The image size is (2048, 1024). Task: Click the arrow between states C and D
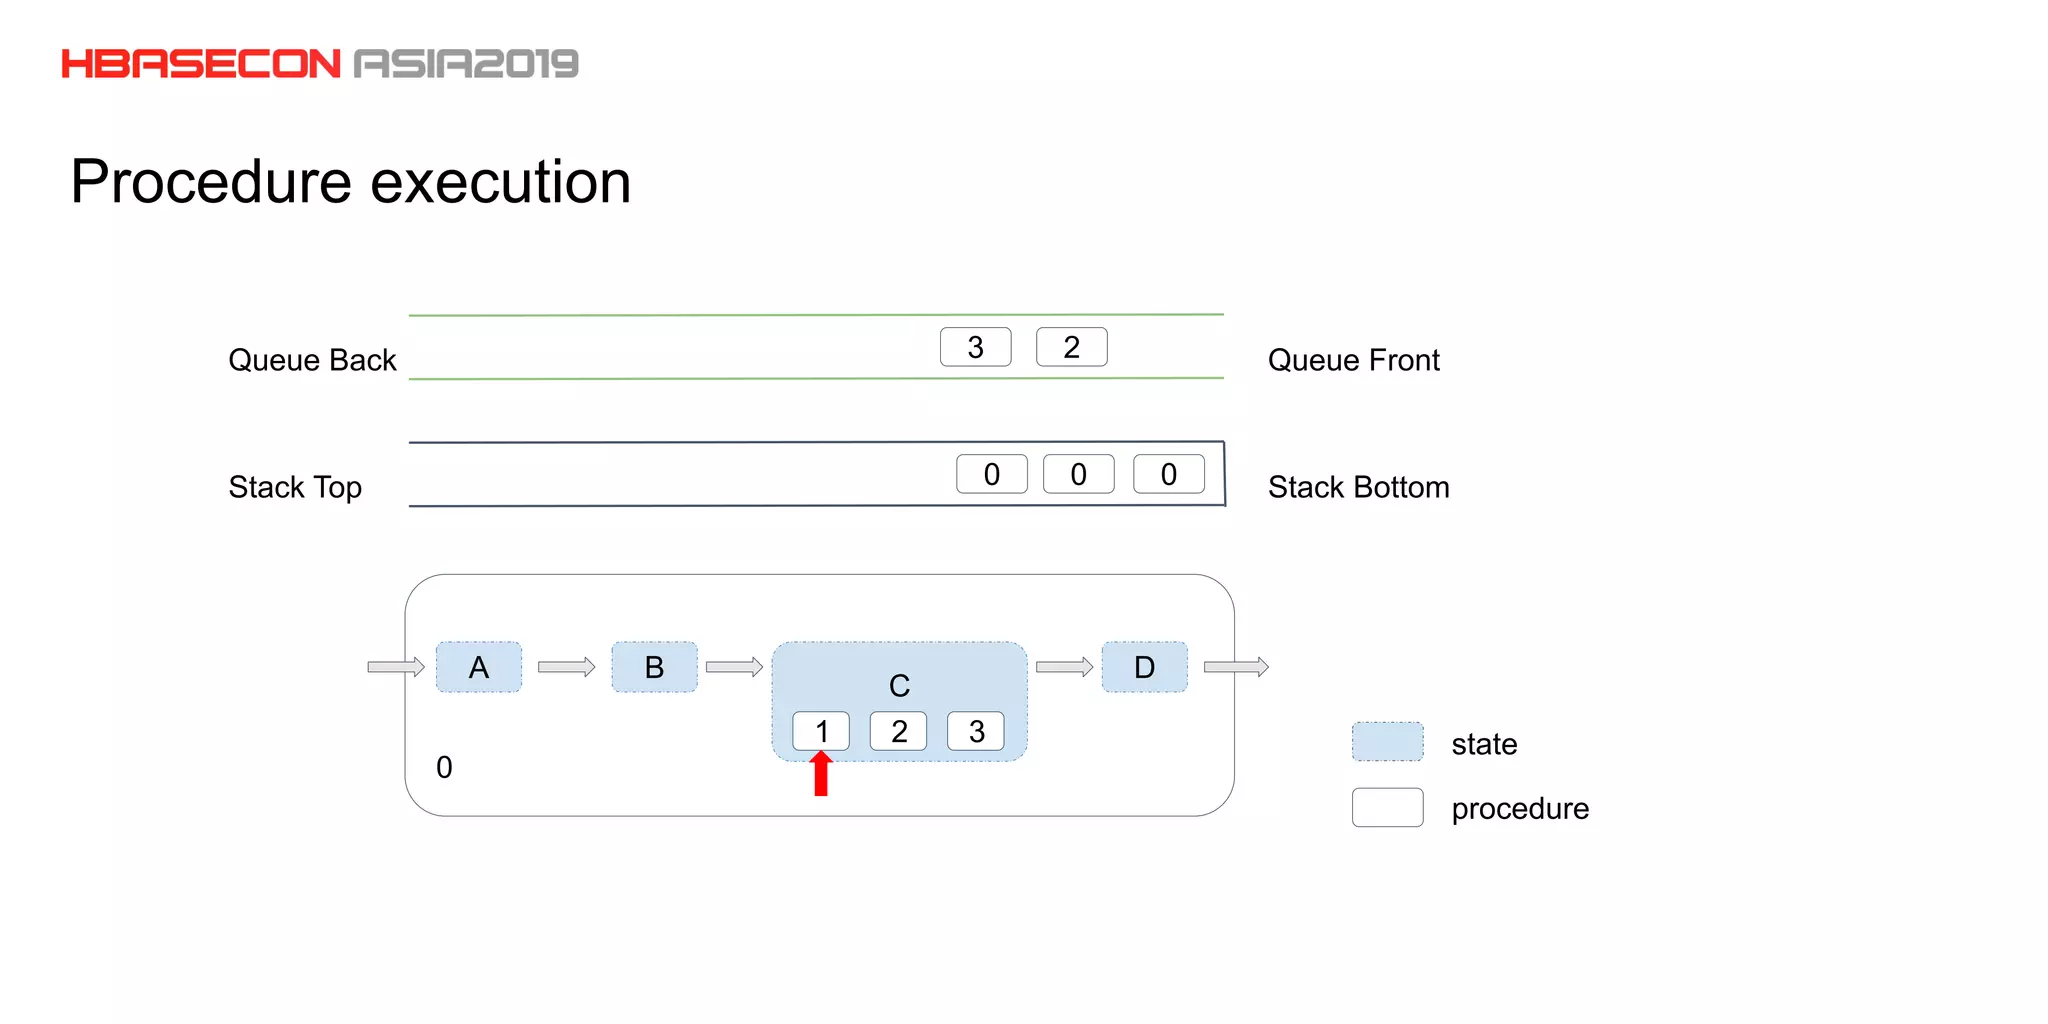tap(1064, 667)
